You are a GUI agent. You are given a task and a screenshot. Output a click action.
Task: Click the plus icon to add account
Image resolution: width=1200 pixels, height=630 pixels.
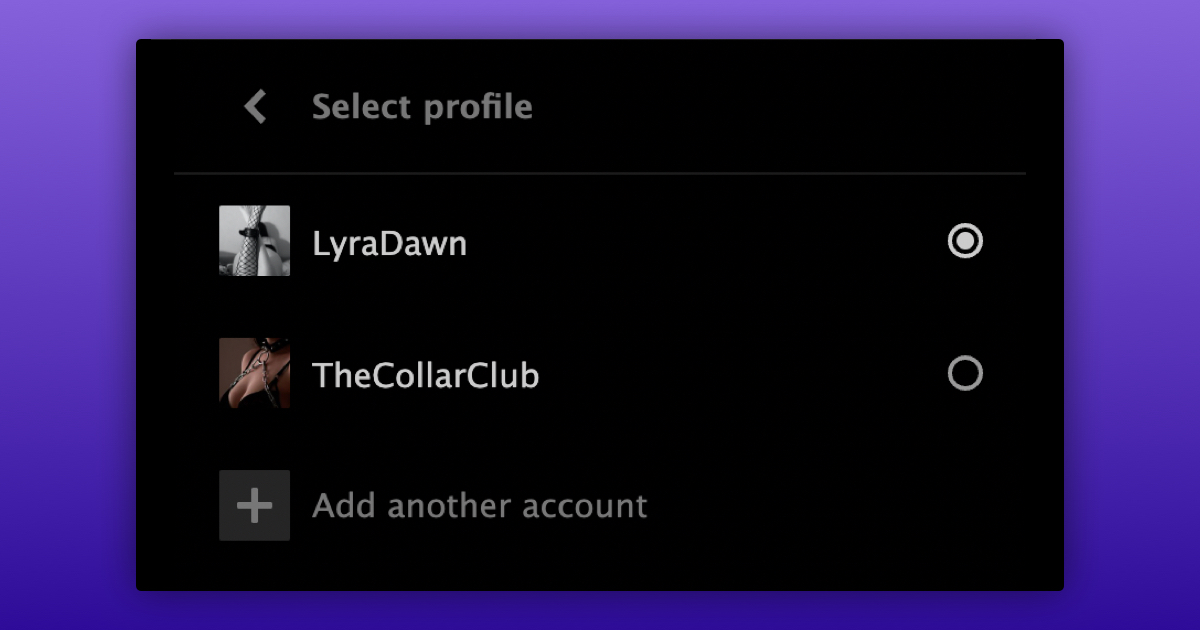[254, 506]
